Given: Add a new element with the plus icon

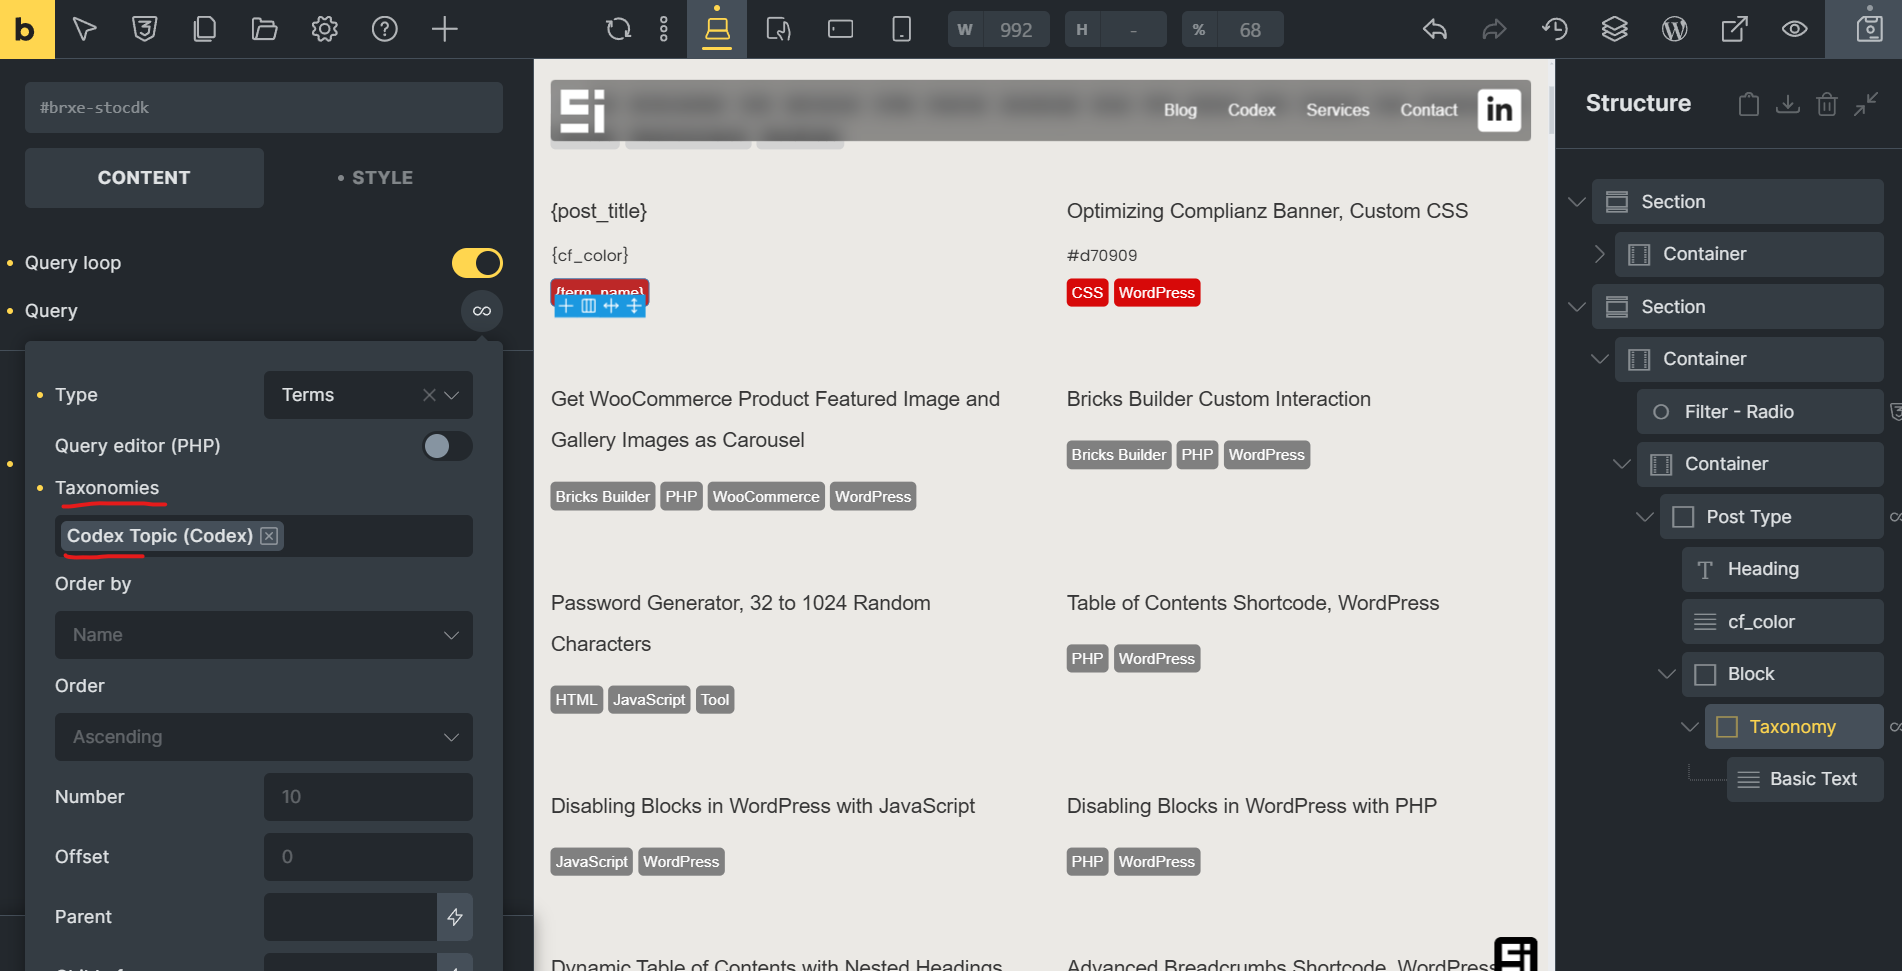Looking at the screenshot, I should pyautogui.click(x=444, y=29).
